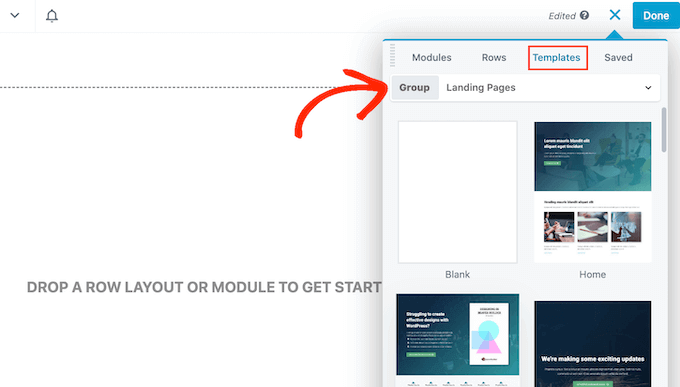Viewport: 680px width, 387px height.
Task: Expand the title bar chevron menu
Action: [15, 16]
